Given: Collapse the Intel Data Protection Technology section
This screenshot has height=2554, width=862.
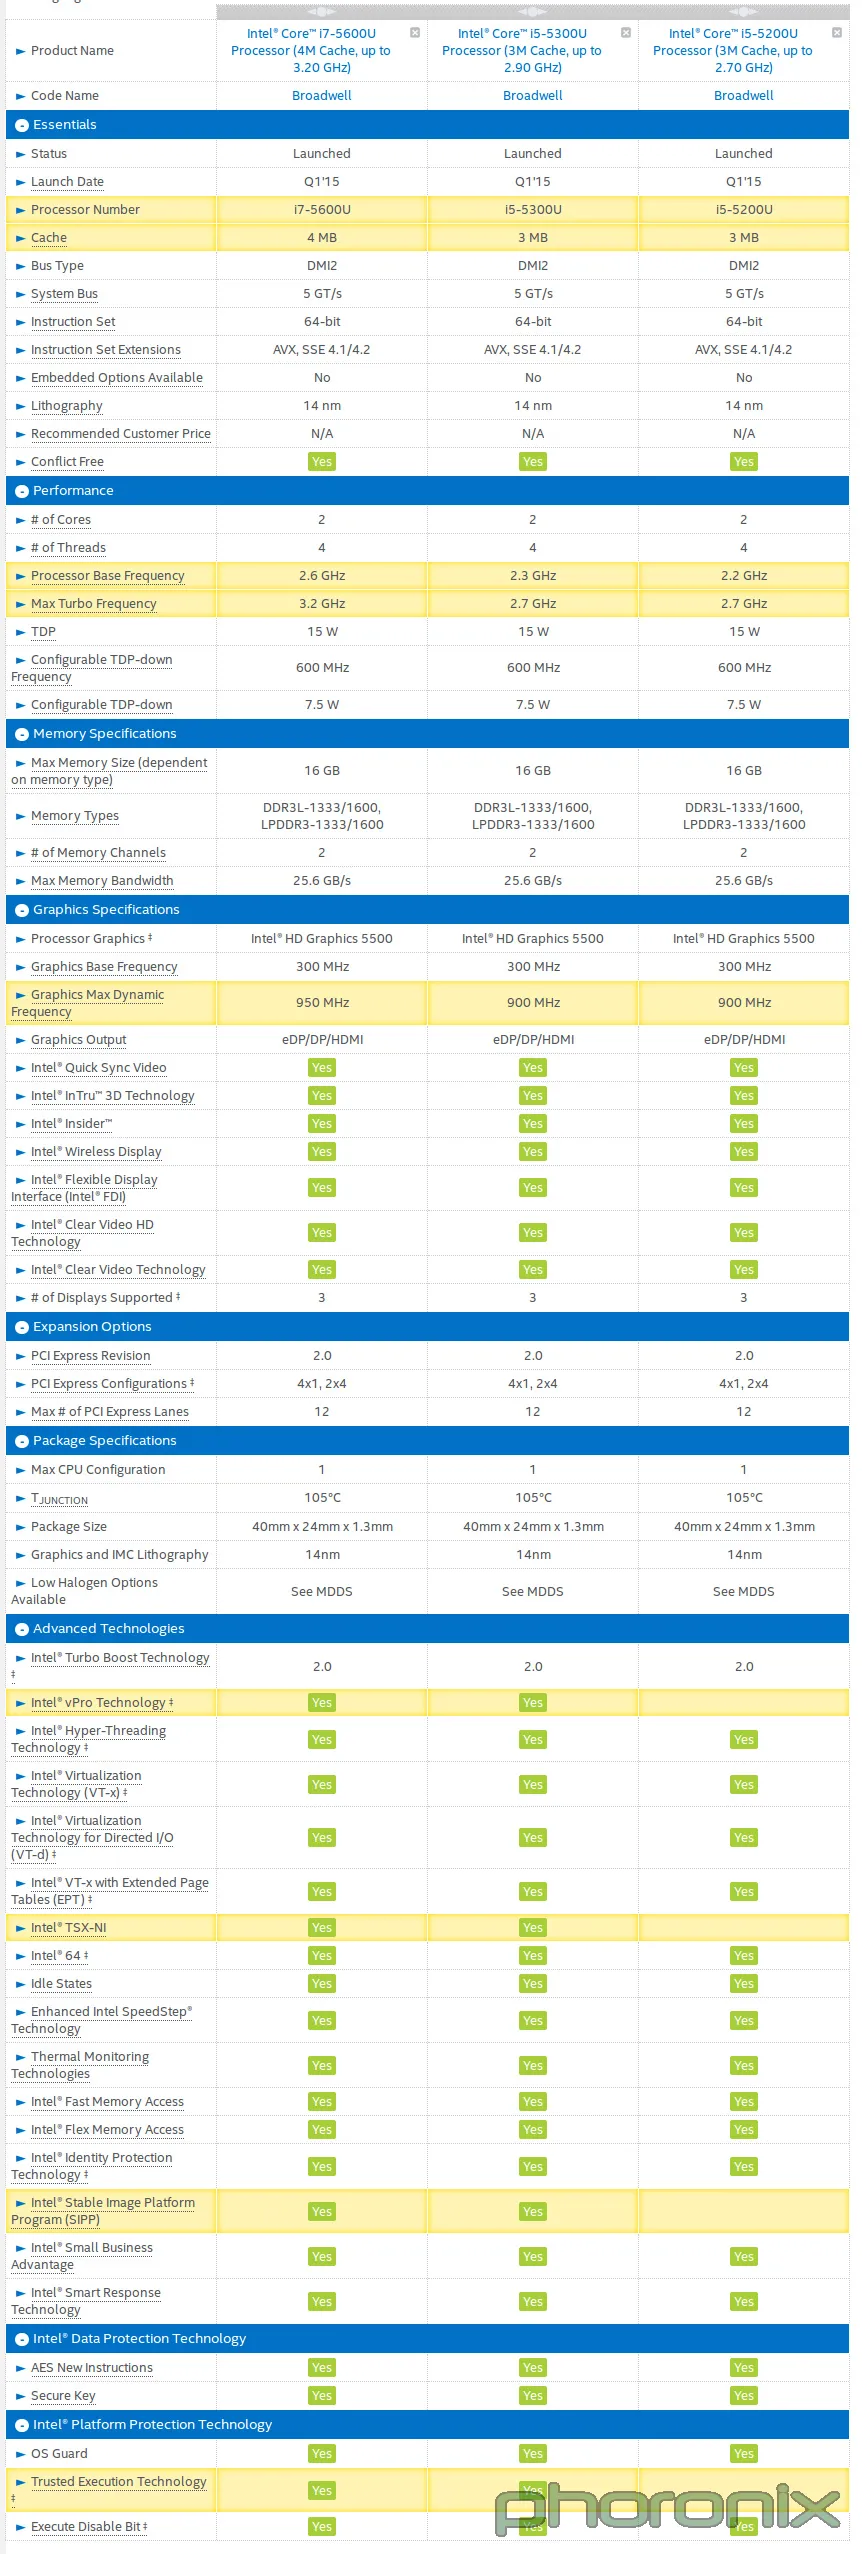Looking at the screenshot, I should pos(22,2339).
